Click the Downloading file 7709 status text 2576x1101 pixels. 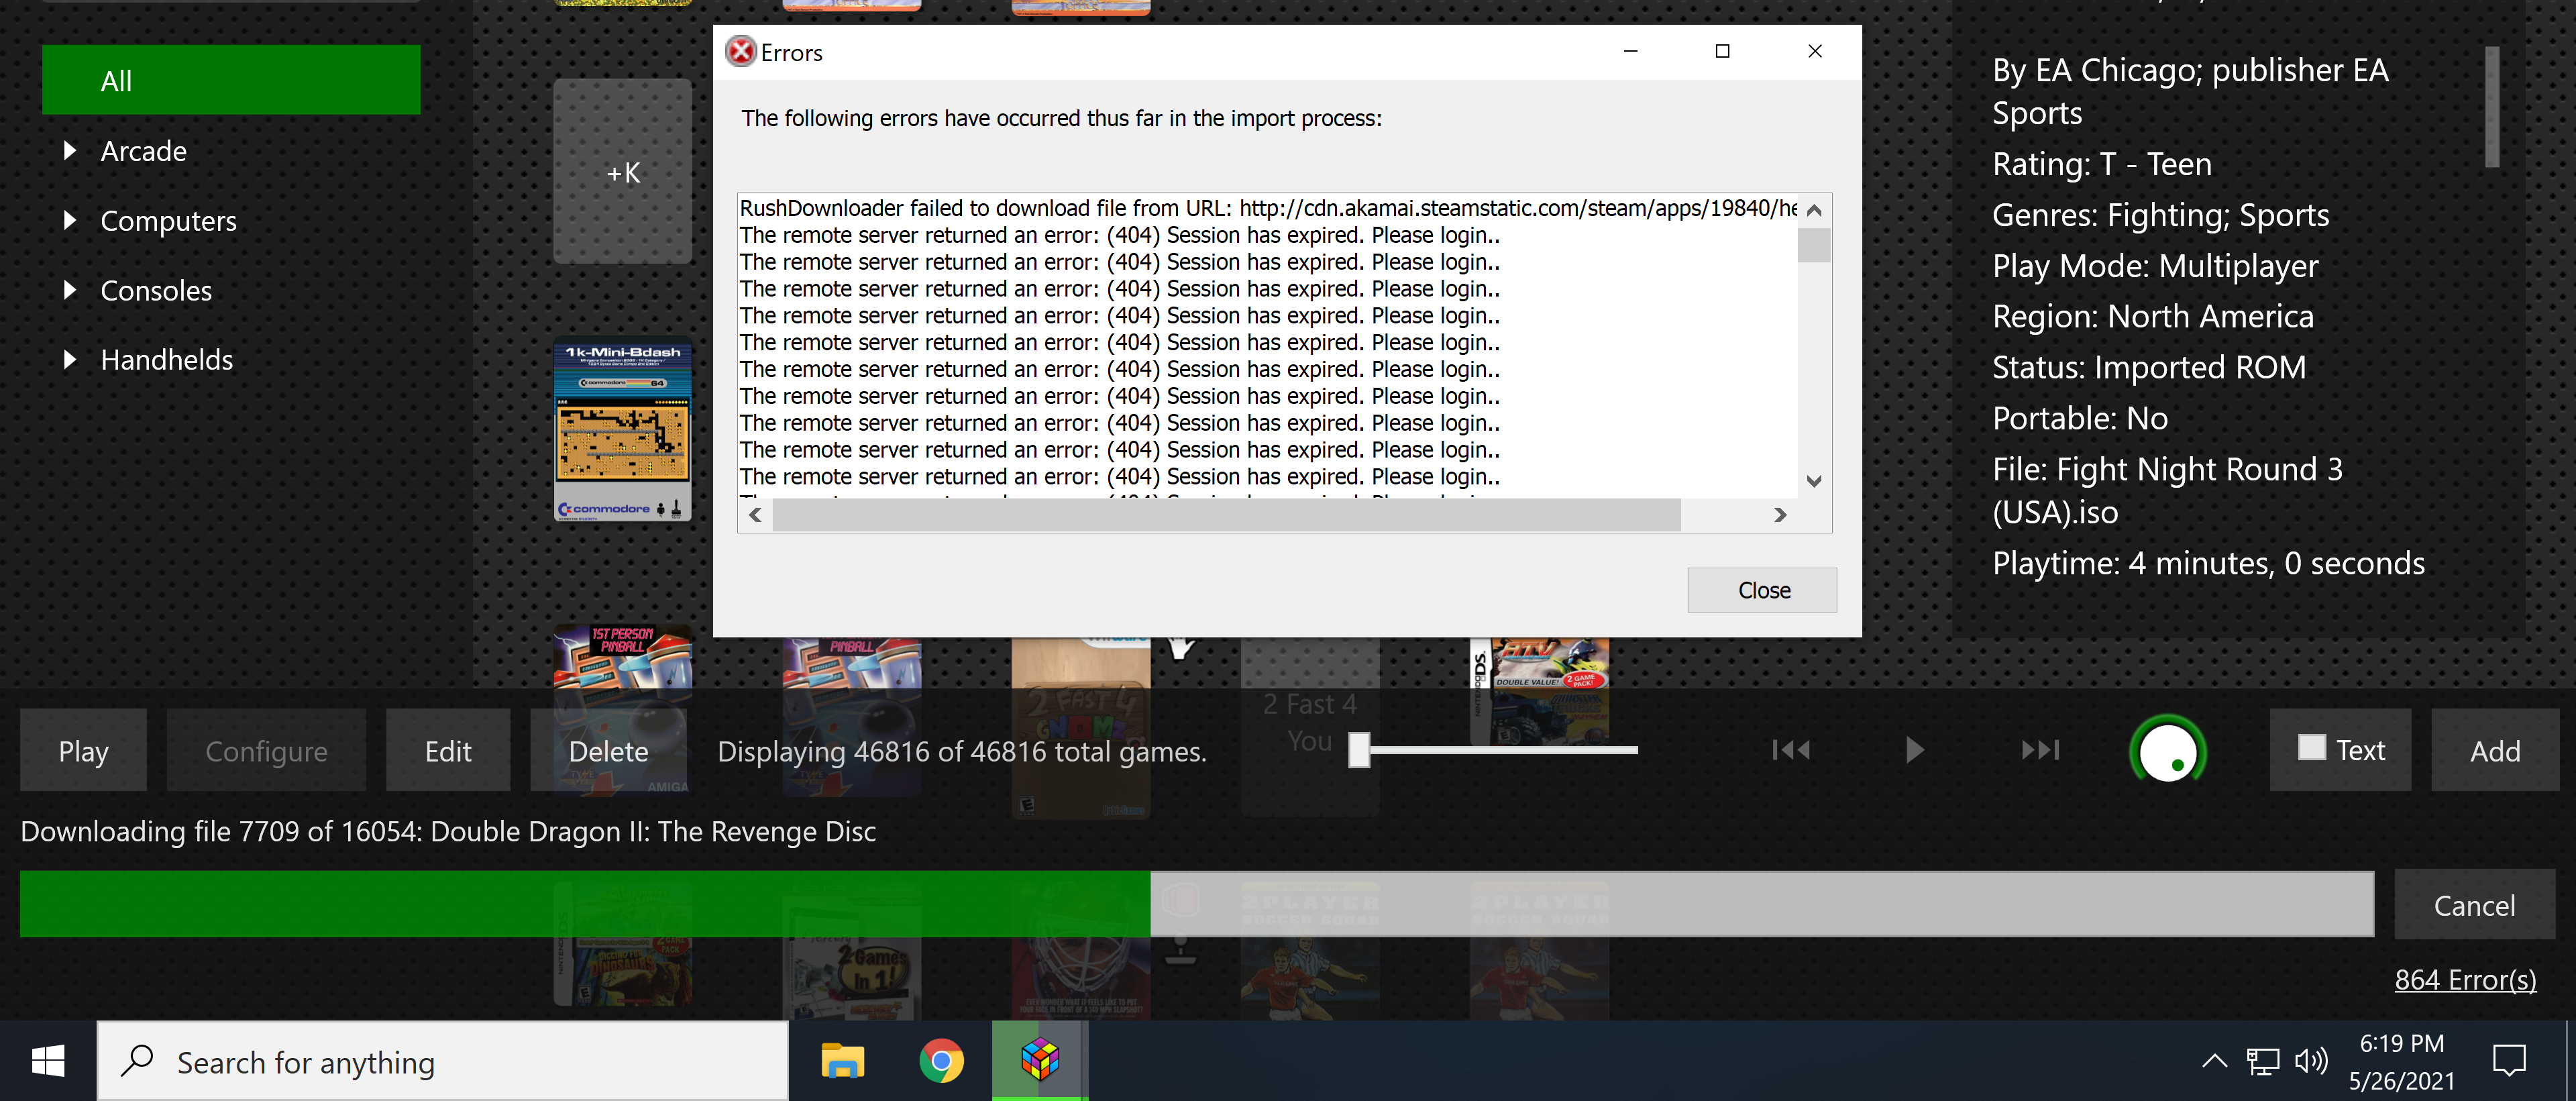pyautogui.click(x=448, y=831)
